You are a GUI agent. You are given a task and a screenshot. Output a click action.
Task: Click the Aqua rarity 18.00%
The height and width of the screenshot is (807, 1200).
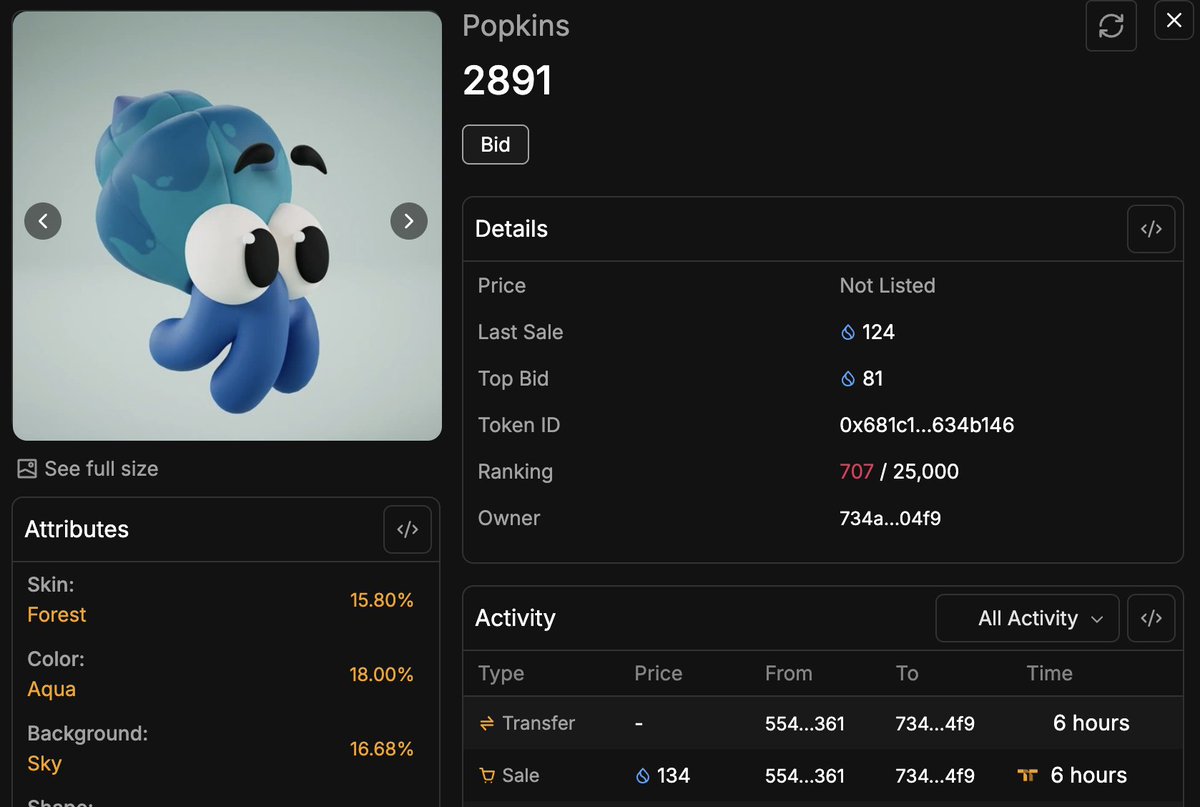tap(382, 675)
